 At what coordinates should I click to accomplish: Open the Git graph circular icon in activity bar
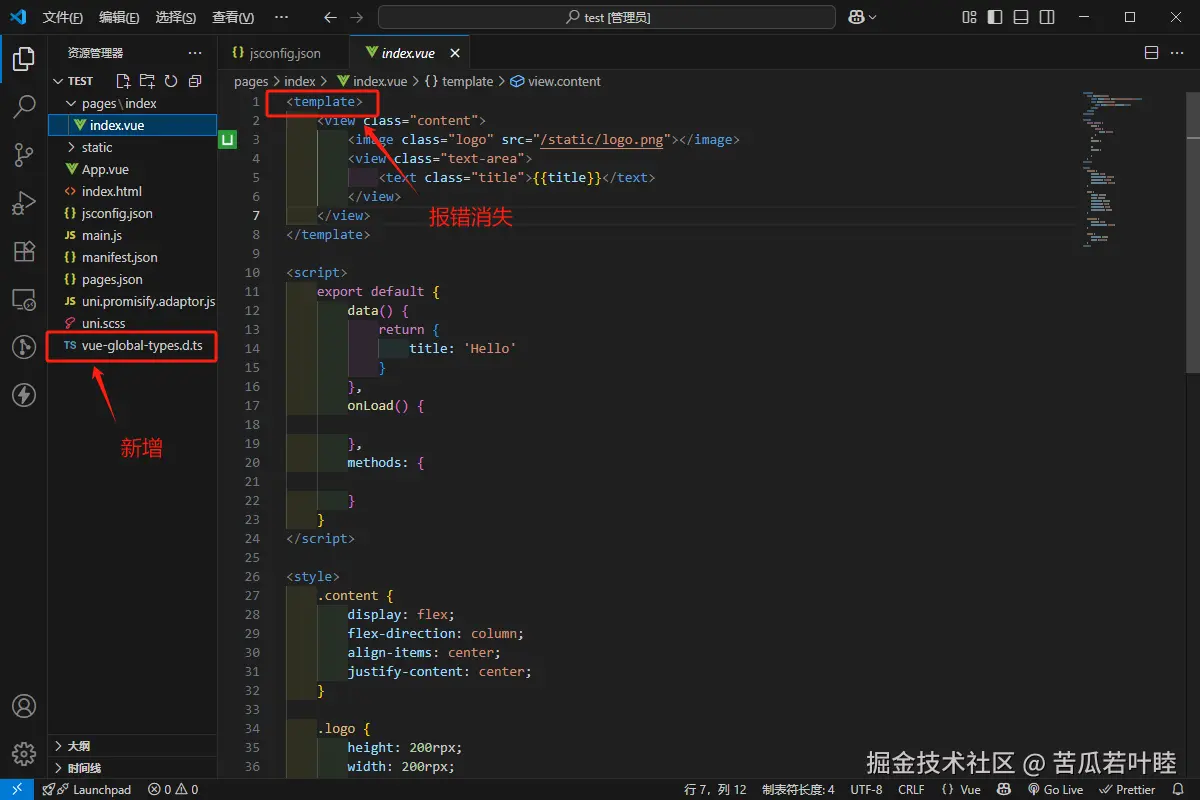tap(24, 347)
